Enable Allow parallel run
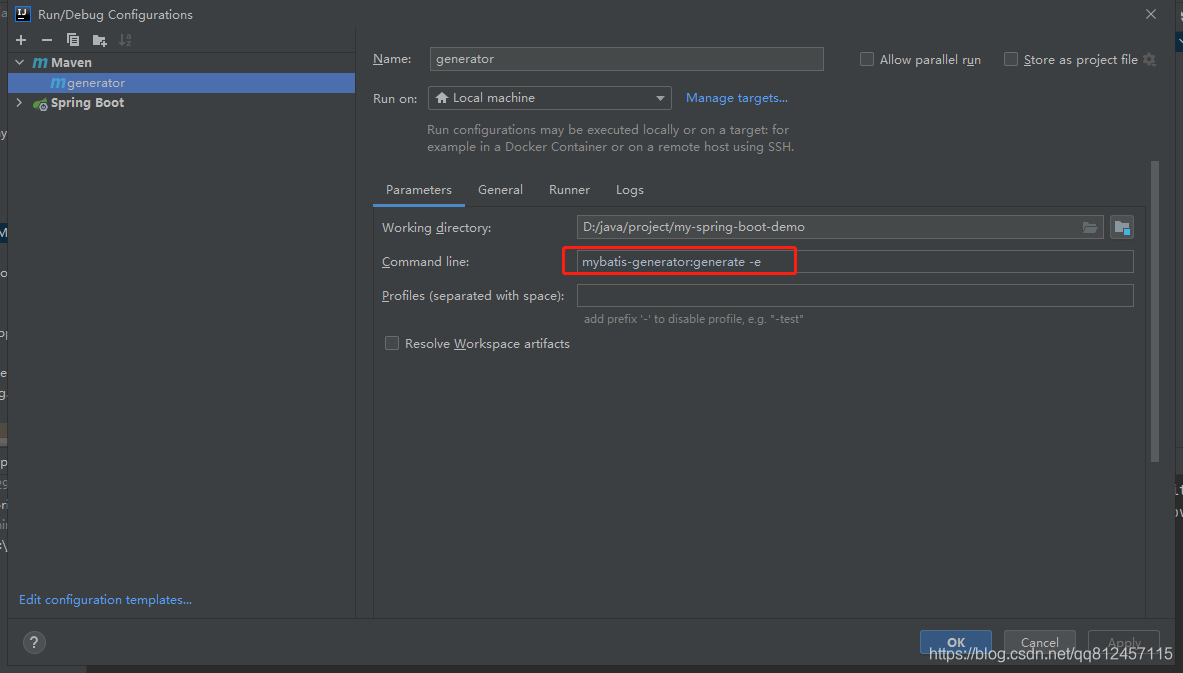Viewport: 1183px width, 673px height. point(867,60)
